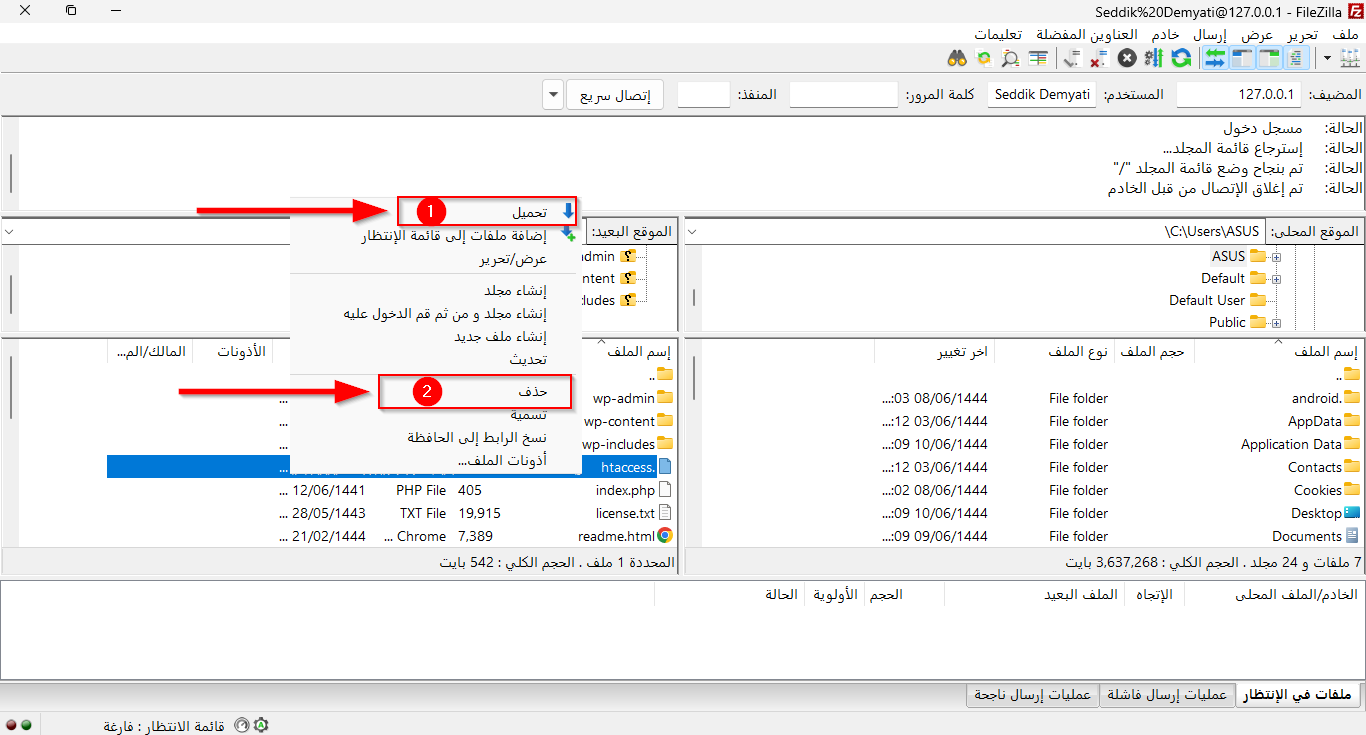Click the disconnect from server icon
This screenshot has width=1366, height=735.
(x=1099, y=58)
